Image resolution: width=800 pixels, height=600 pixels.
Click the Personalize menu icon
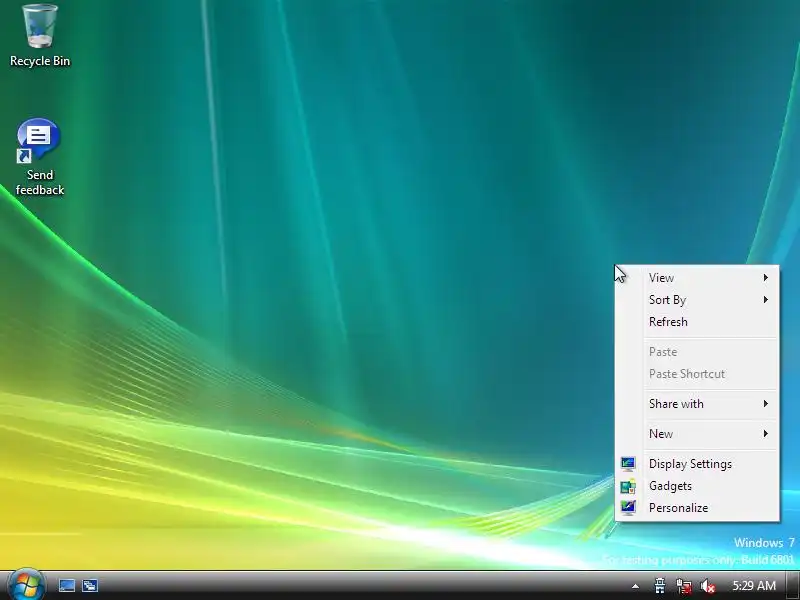[x=628, y=508]
